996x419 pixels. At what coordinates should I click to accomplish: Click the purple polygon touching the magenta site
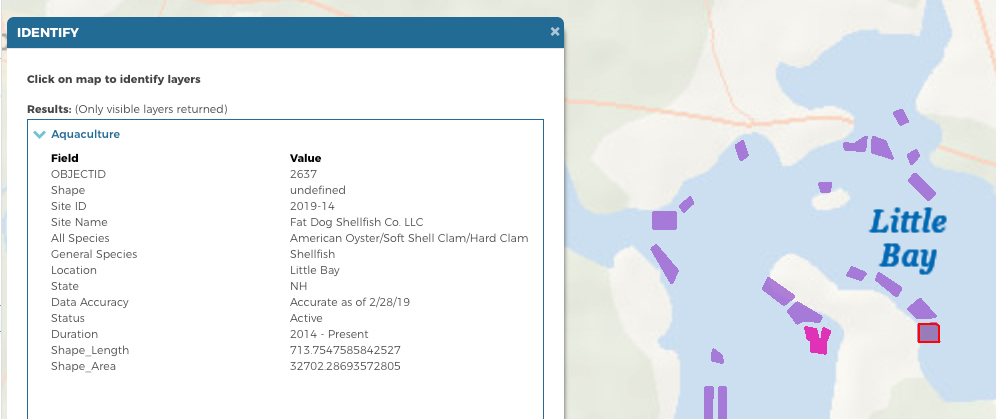(804, 313)
